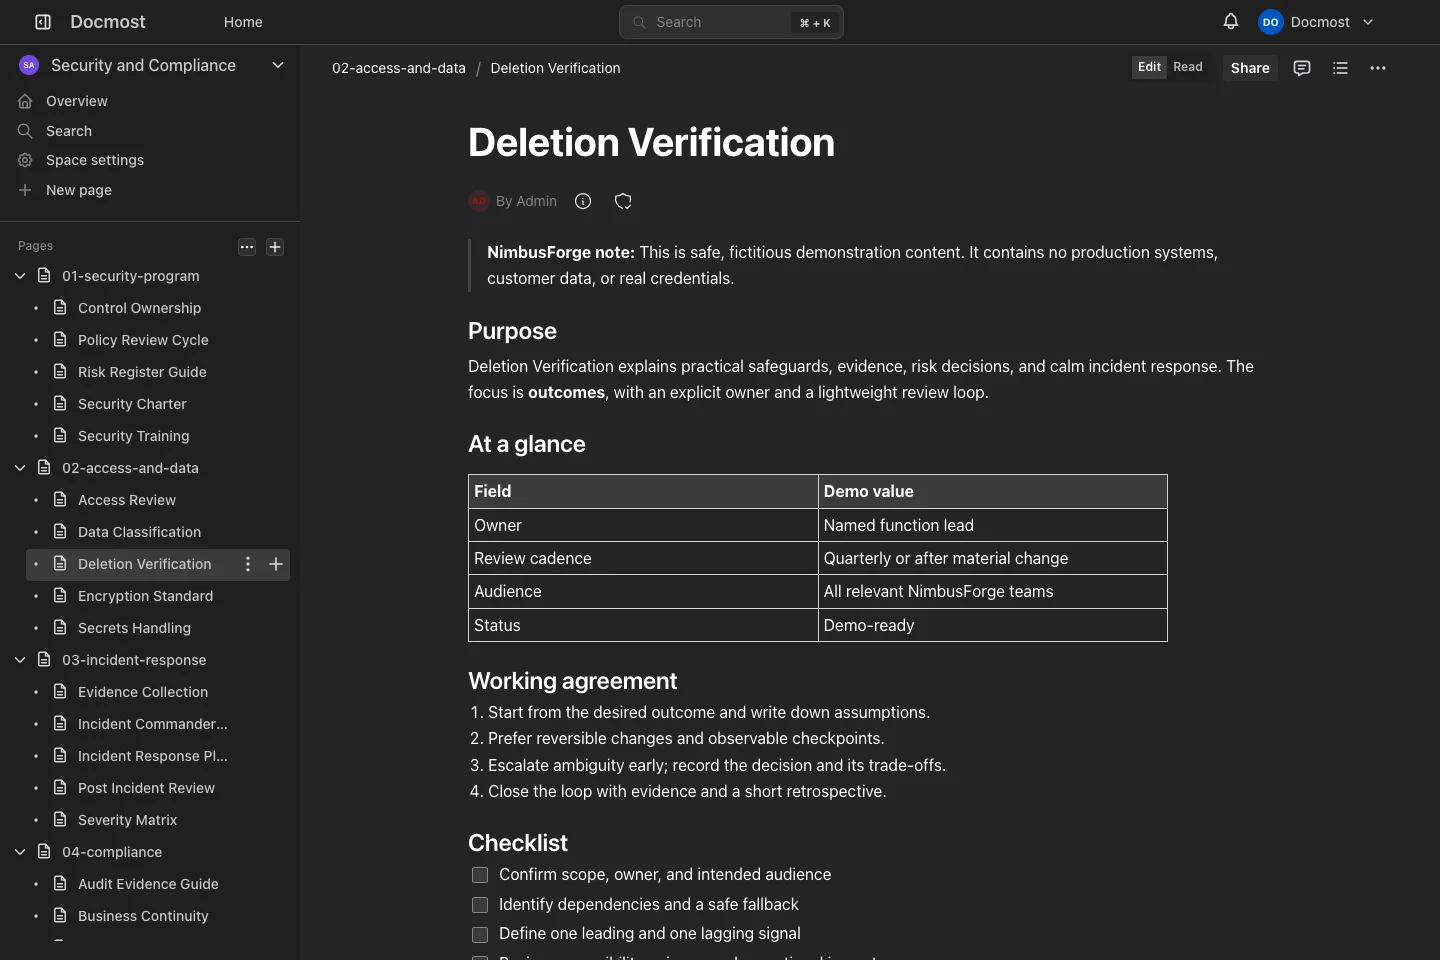Collapse the 03-incident-response folder

[x=20, y=660]
